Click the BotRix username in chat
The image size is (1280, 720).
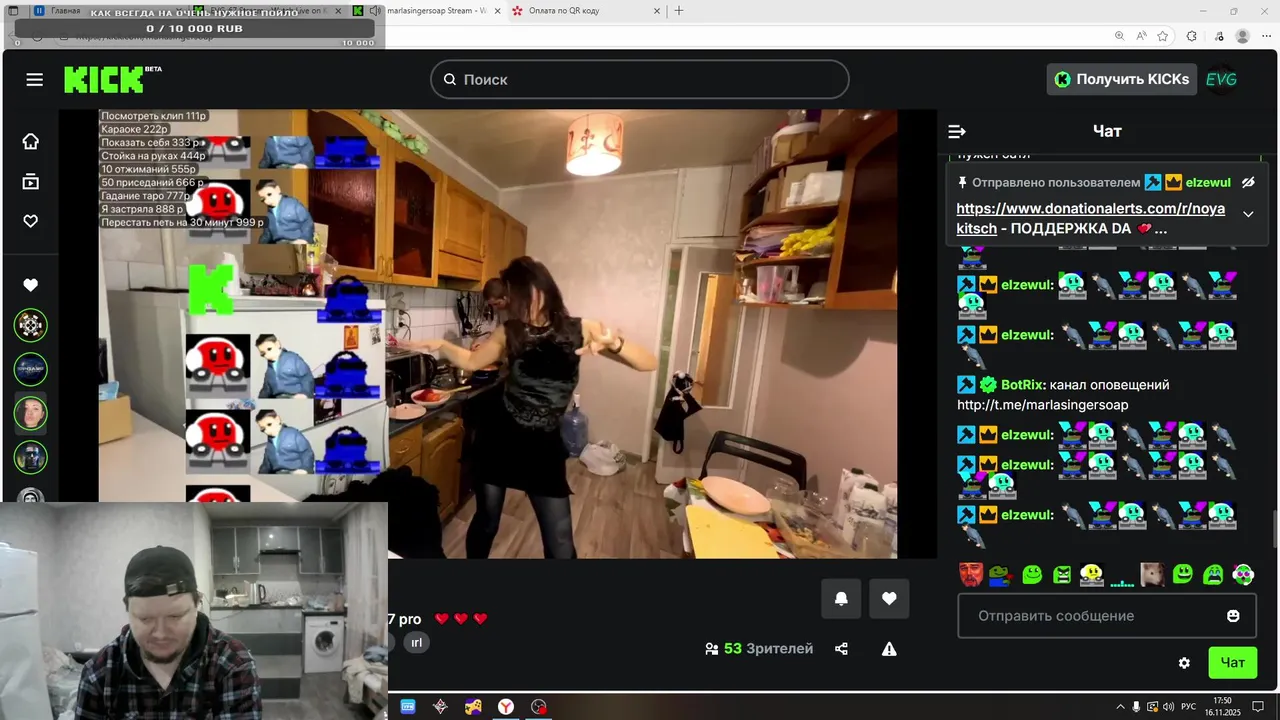(1022, 385)
